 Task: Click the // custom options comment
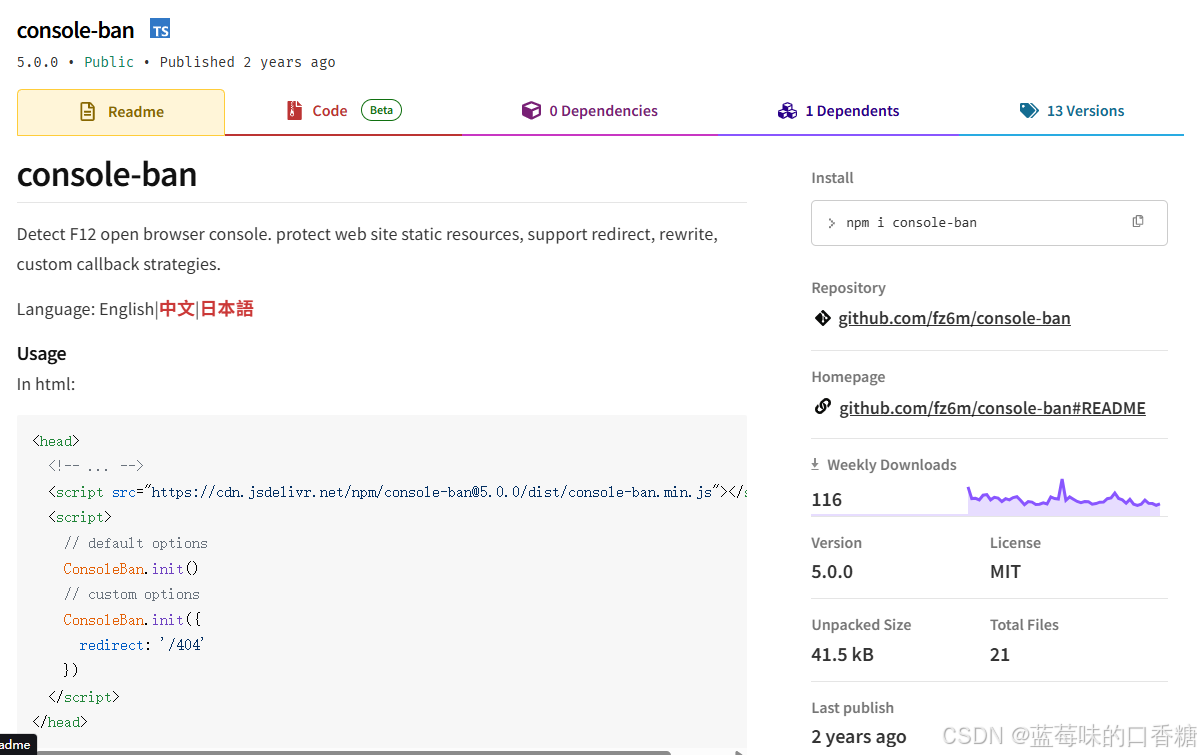132,594
